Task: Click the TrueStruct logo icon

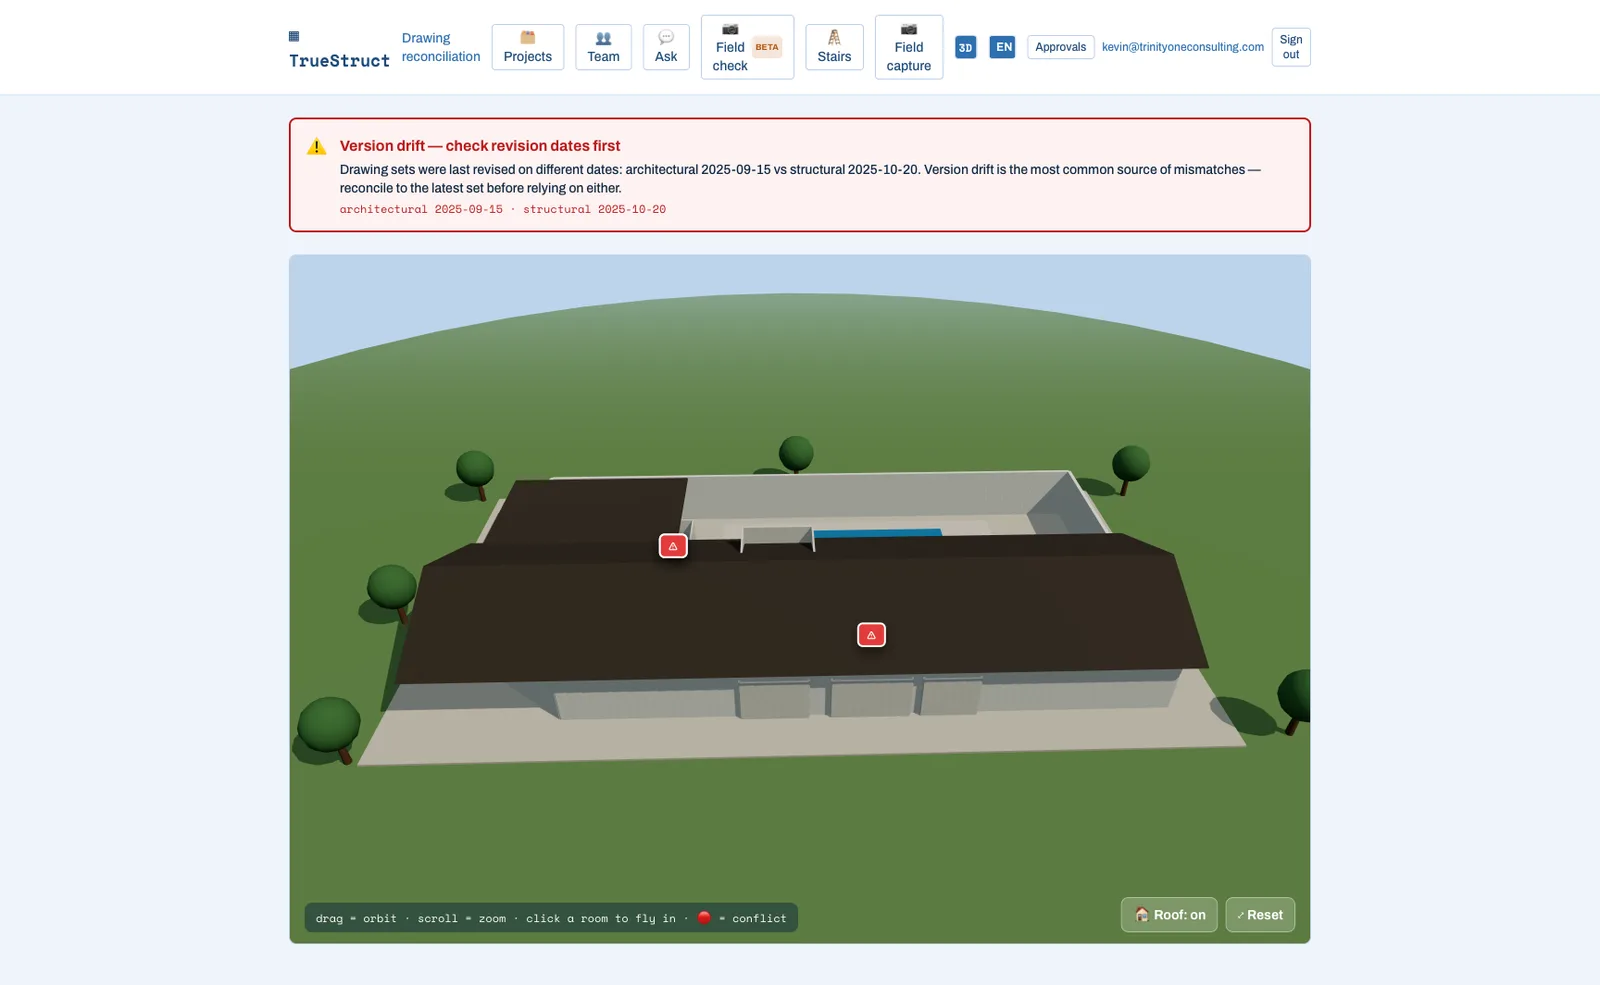Action: [294, 36]
